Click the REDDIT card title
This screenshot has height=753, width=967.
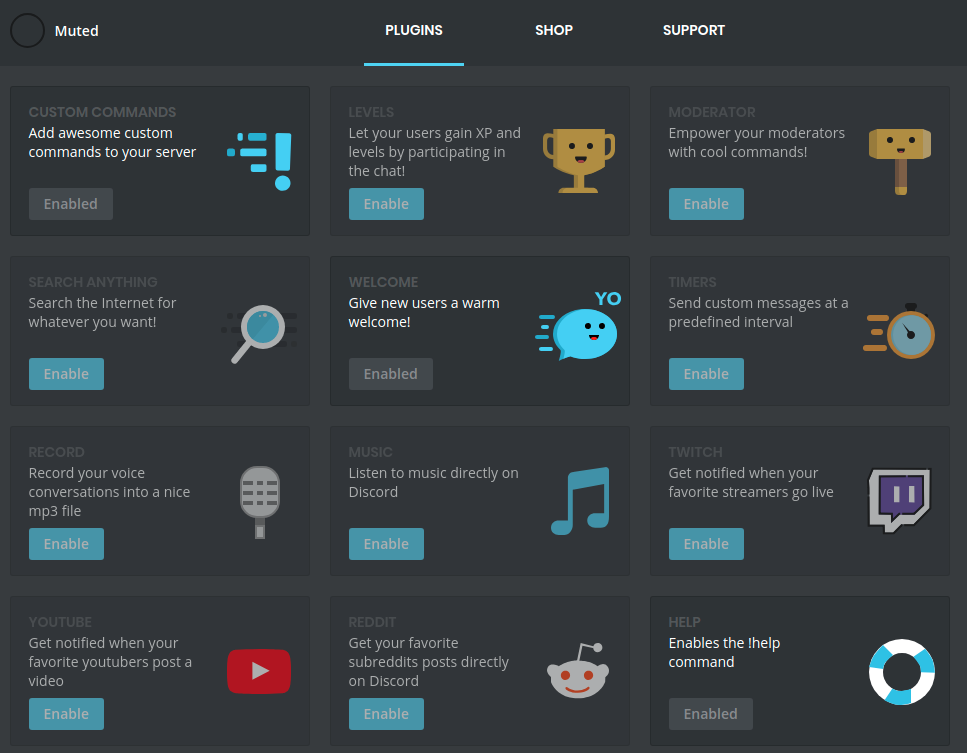[372, 622]
